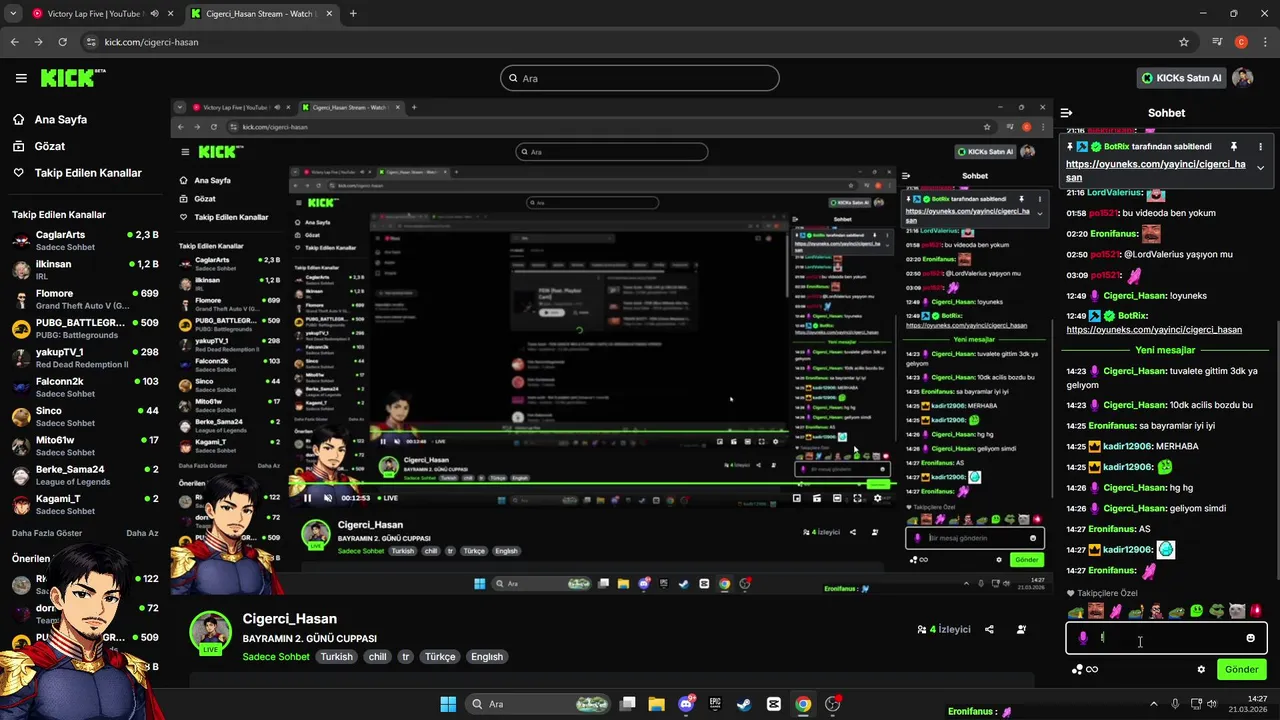This screenshot has width=1280, height=720.
Task: Click the Turkish tag under stream title
Action: click(337, 657)
